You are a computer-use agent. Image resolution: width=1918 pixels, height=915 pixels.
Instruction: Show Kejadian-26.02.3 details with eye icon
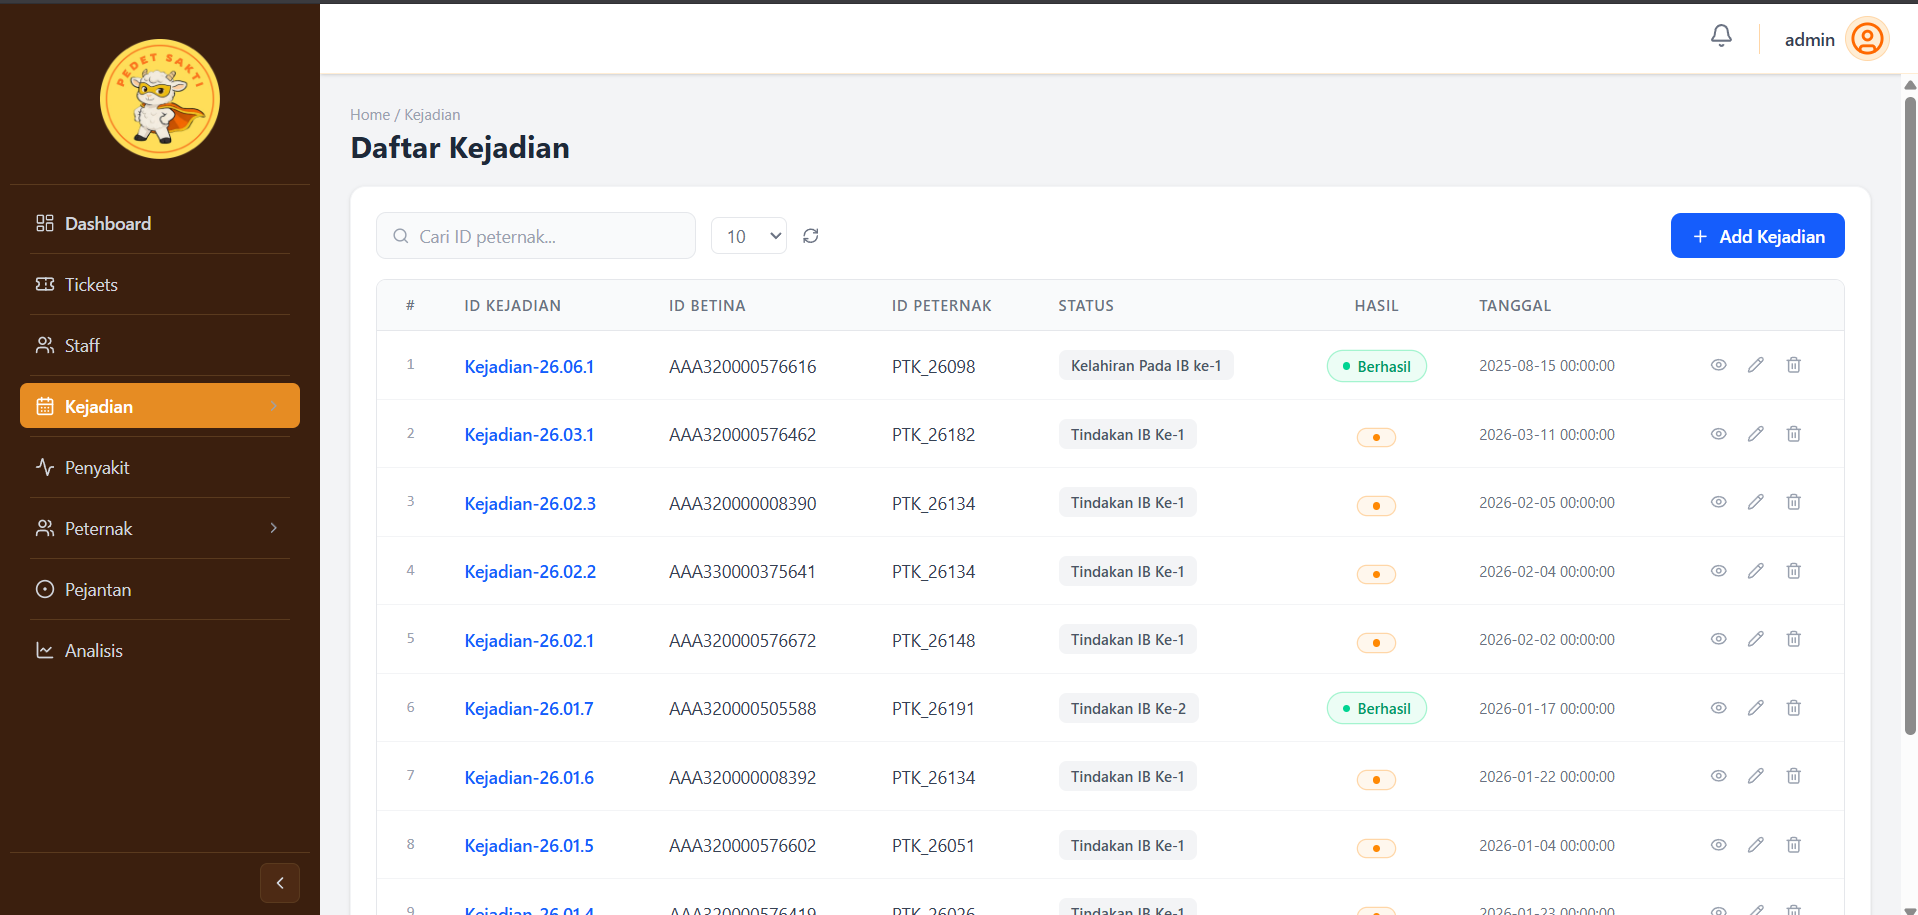1719,502
